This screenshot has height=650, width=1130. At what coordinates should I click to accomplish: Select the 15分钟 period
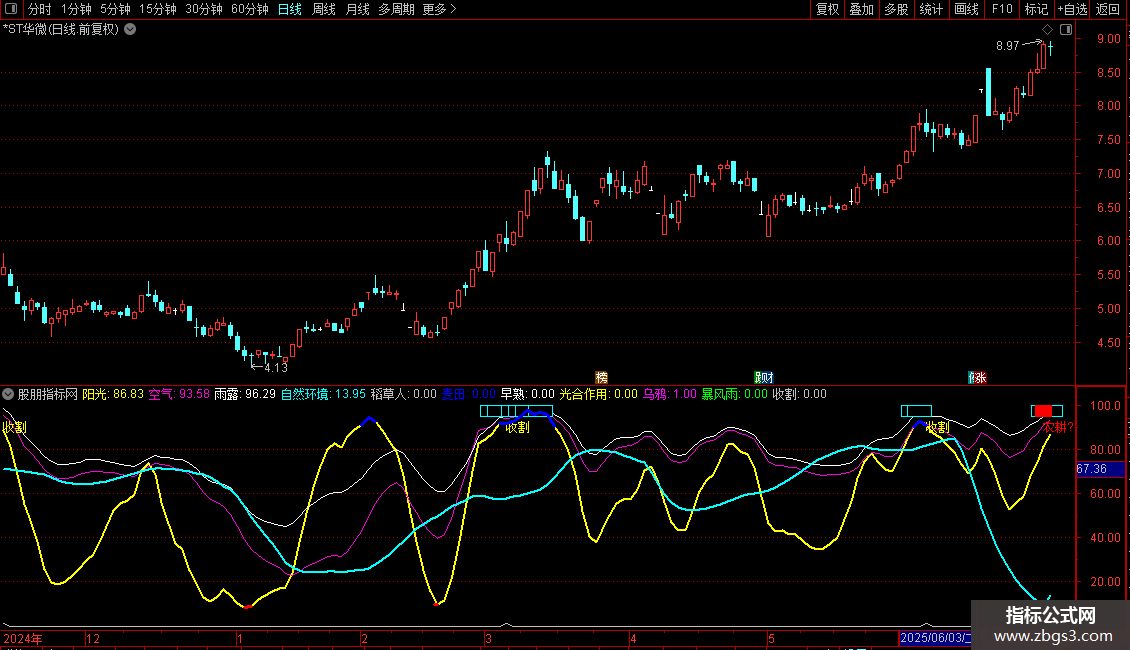click(x=158, y=9)
